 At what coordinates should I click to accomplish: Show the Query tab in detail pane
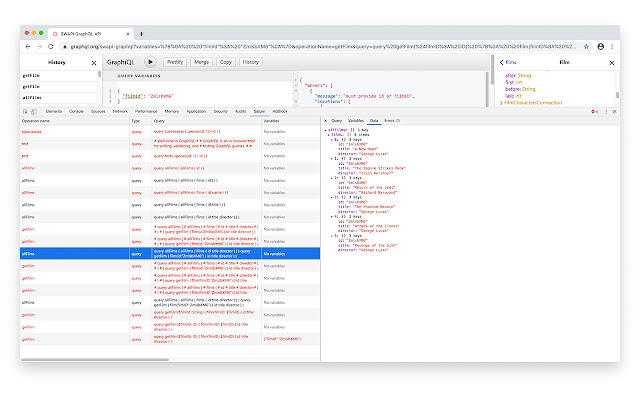[336, 121]
